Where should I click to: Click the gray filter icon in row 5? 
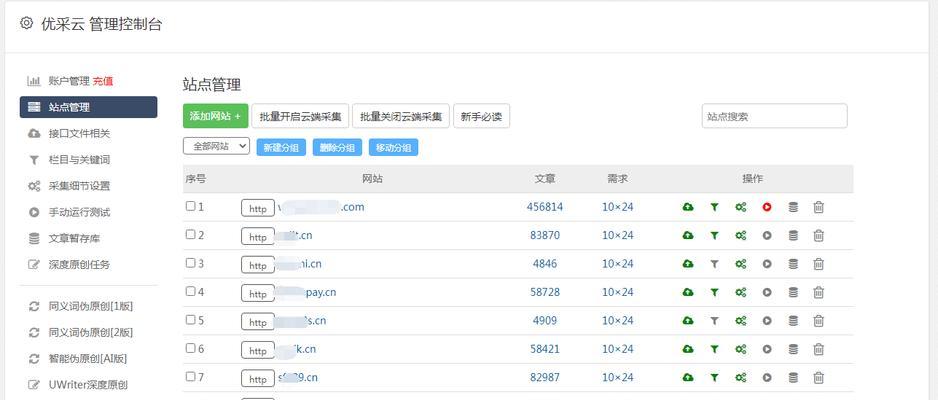[714, 320]
